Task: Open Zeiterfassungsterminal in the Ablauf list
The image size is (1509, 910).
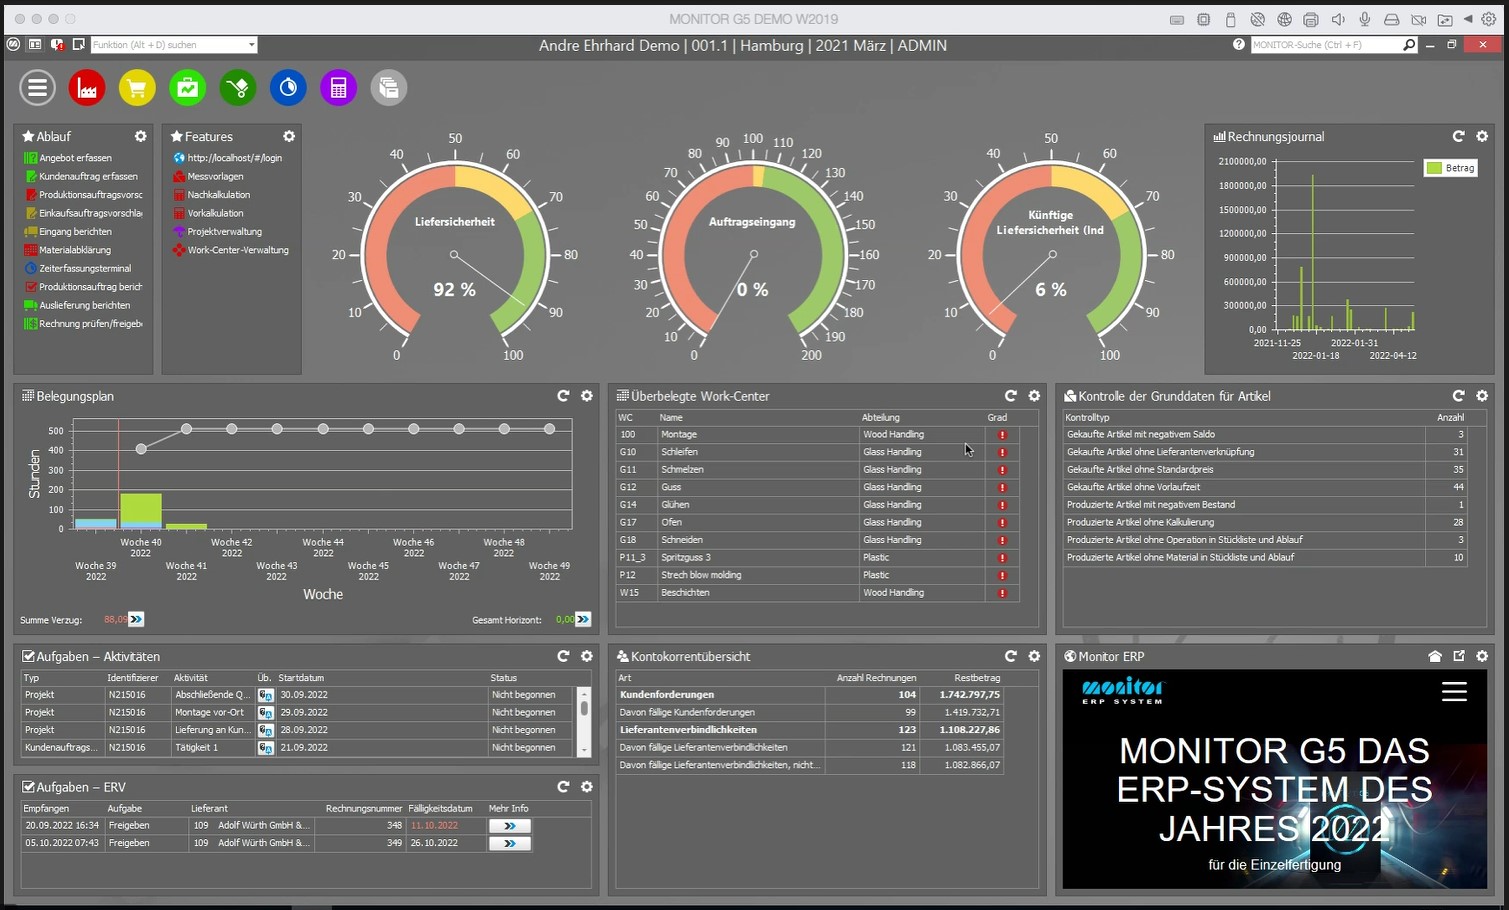Action: tap(77, 268)
